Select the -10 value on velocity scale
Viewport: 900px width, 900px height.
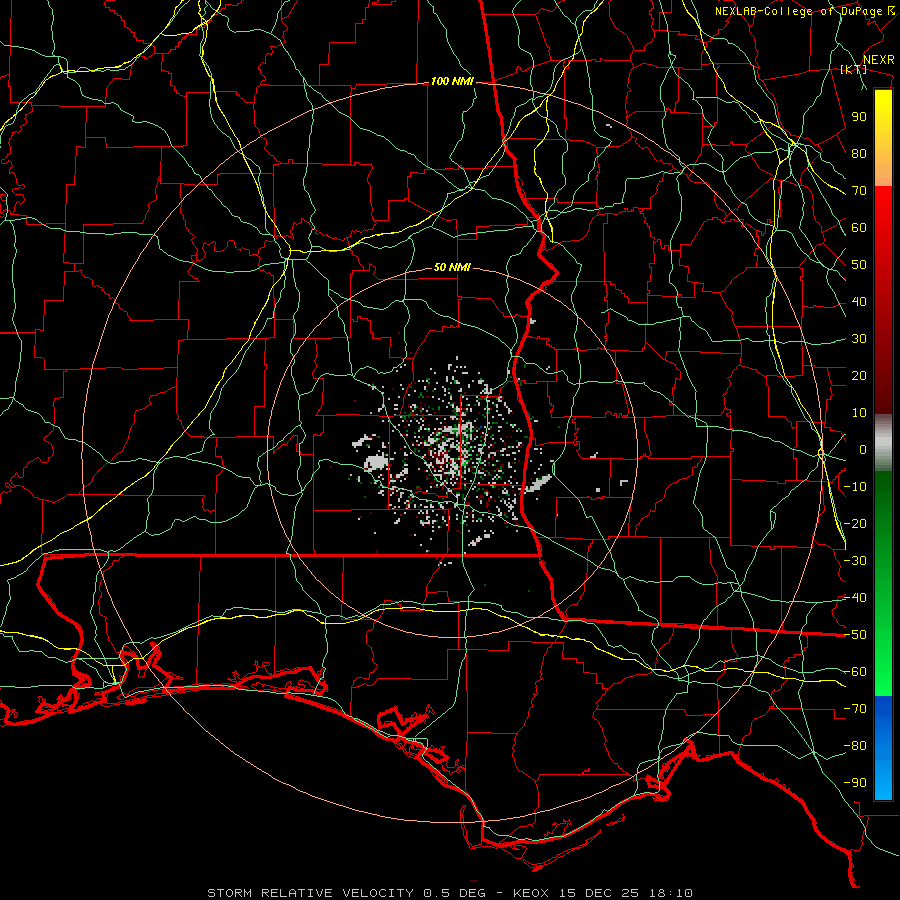tap(855, 487)
